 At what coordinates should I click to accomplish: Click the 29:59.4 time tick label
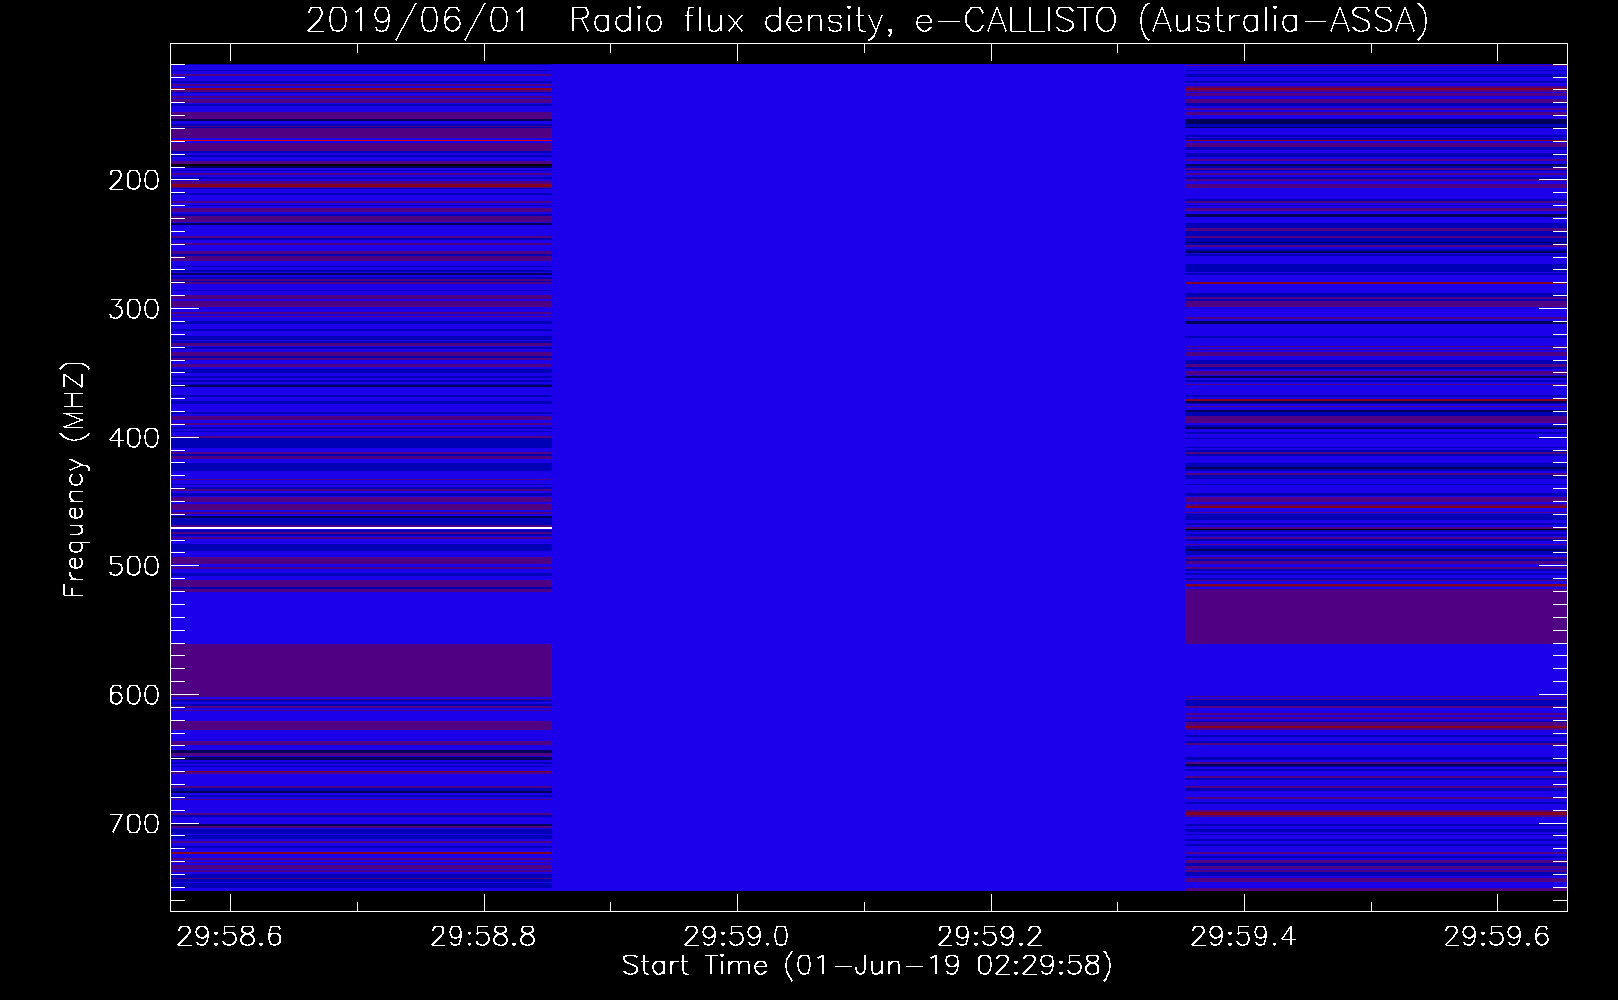point(1244,936)
